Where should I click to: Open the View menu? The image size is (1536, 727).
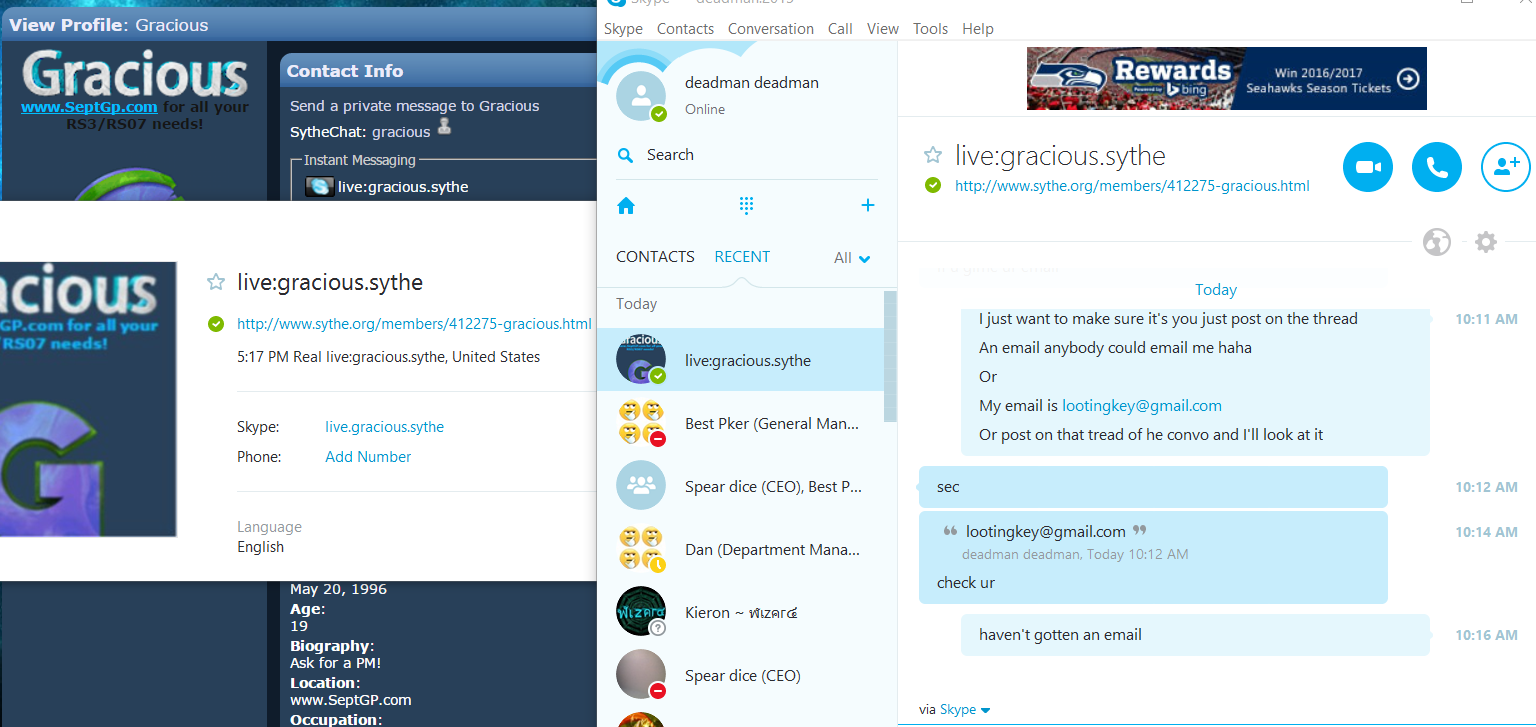pyautogui.click(x=883, y=29)
